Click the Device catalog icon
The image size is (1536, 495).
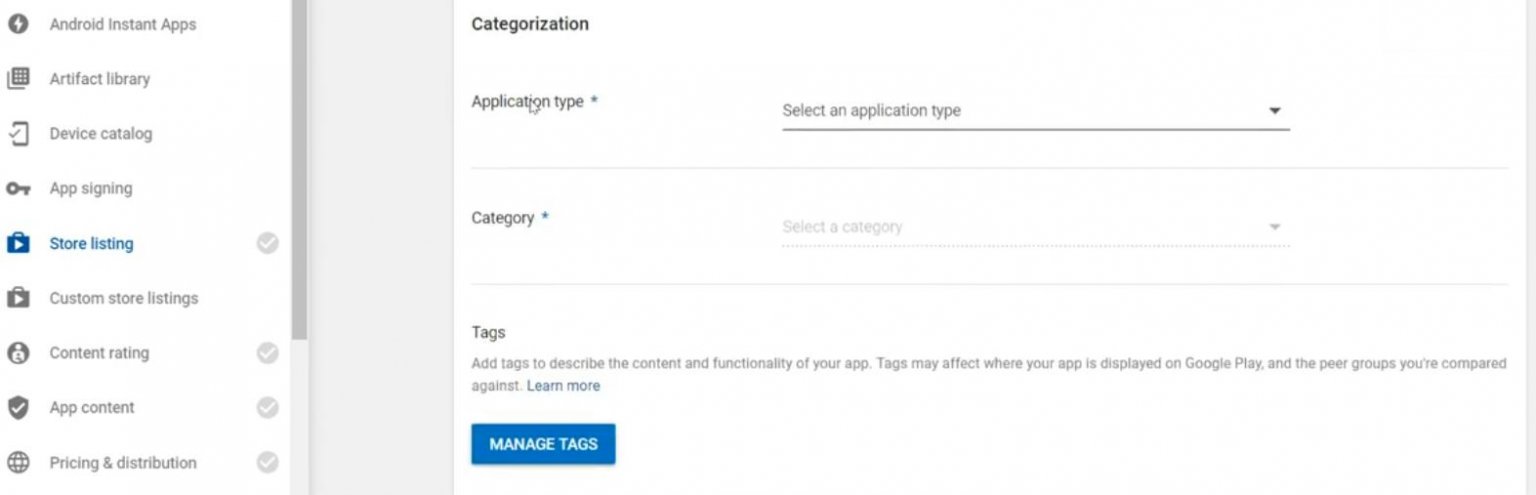pos(17,133)
